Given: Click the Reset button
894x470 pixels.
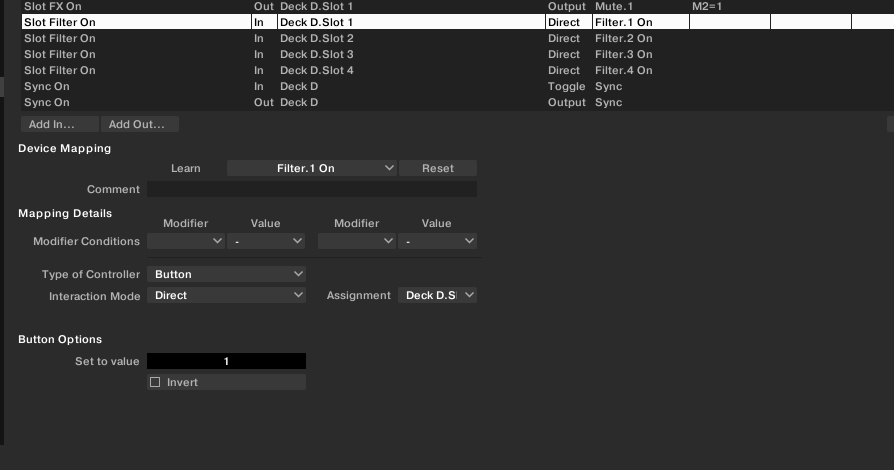Looking at the screenshot, I should point(438,168).
